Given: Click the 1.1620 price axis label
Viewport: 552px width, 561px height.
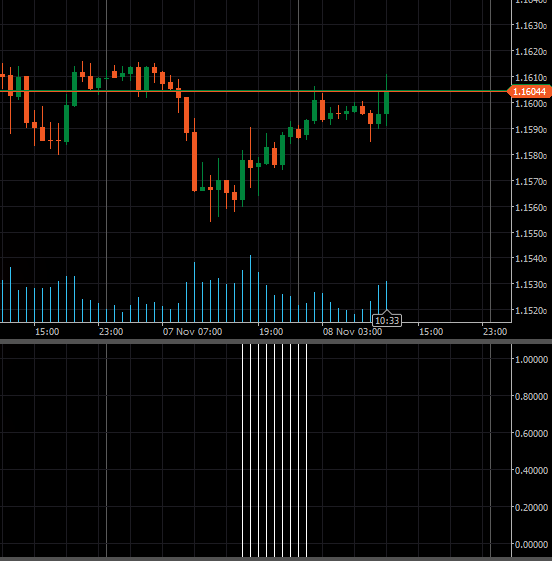Looking at the screenshot, I should click(531, 52).
